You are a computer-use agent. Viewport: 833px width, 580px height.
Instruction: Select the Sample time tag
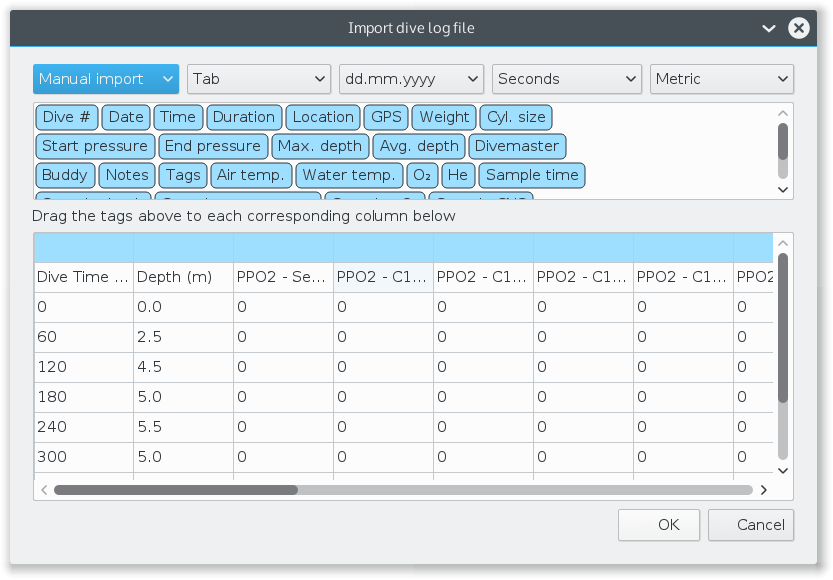(532, 175)
